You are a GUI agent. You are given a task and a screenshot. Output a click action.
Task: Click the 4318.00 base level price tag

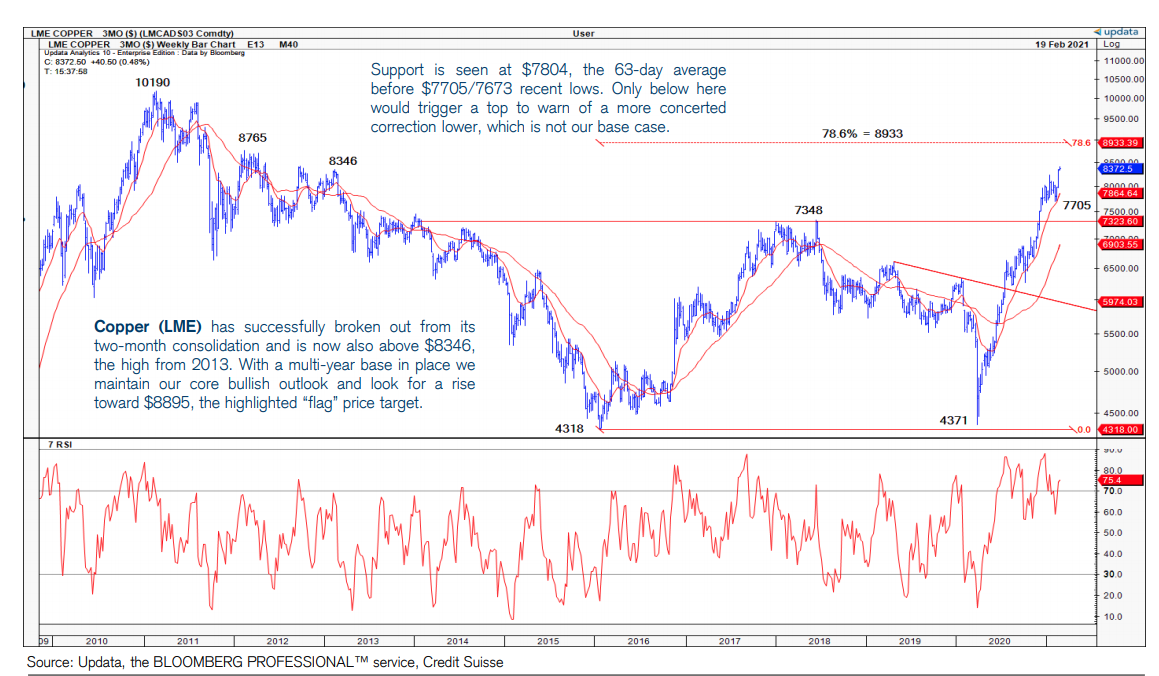[1119, 430]
